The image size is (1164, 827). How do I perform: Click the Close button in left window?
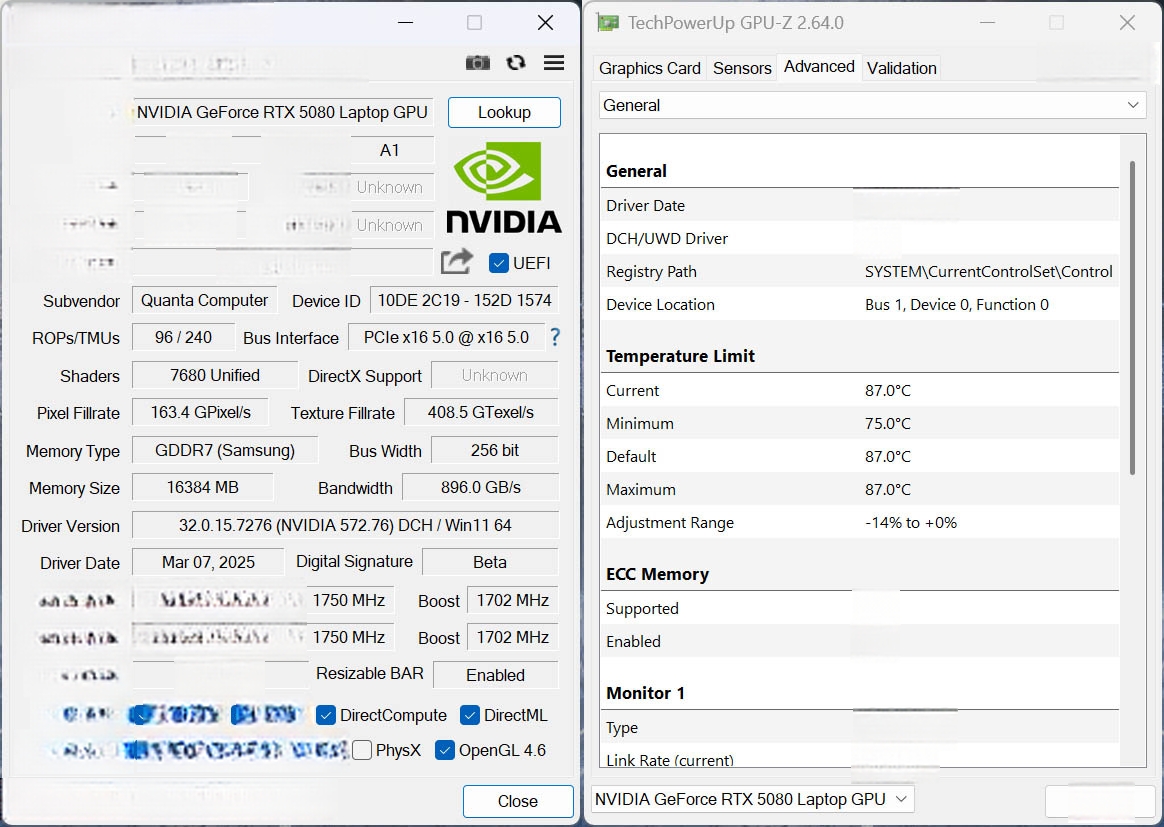518,801
